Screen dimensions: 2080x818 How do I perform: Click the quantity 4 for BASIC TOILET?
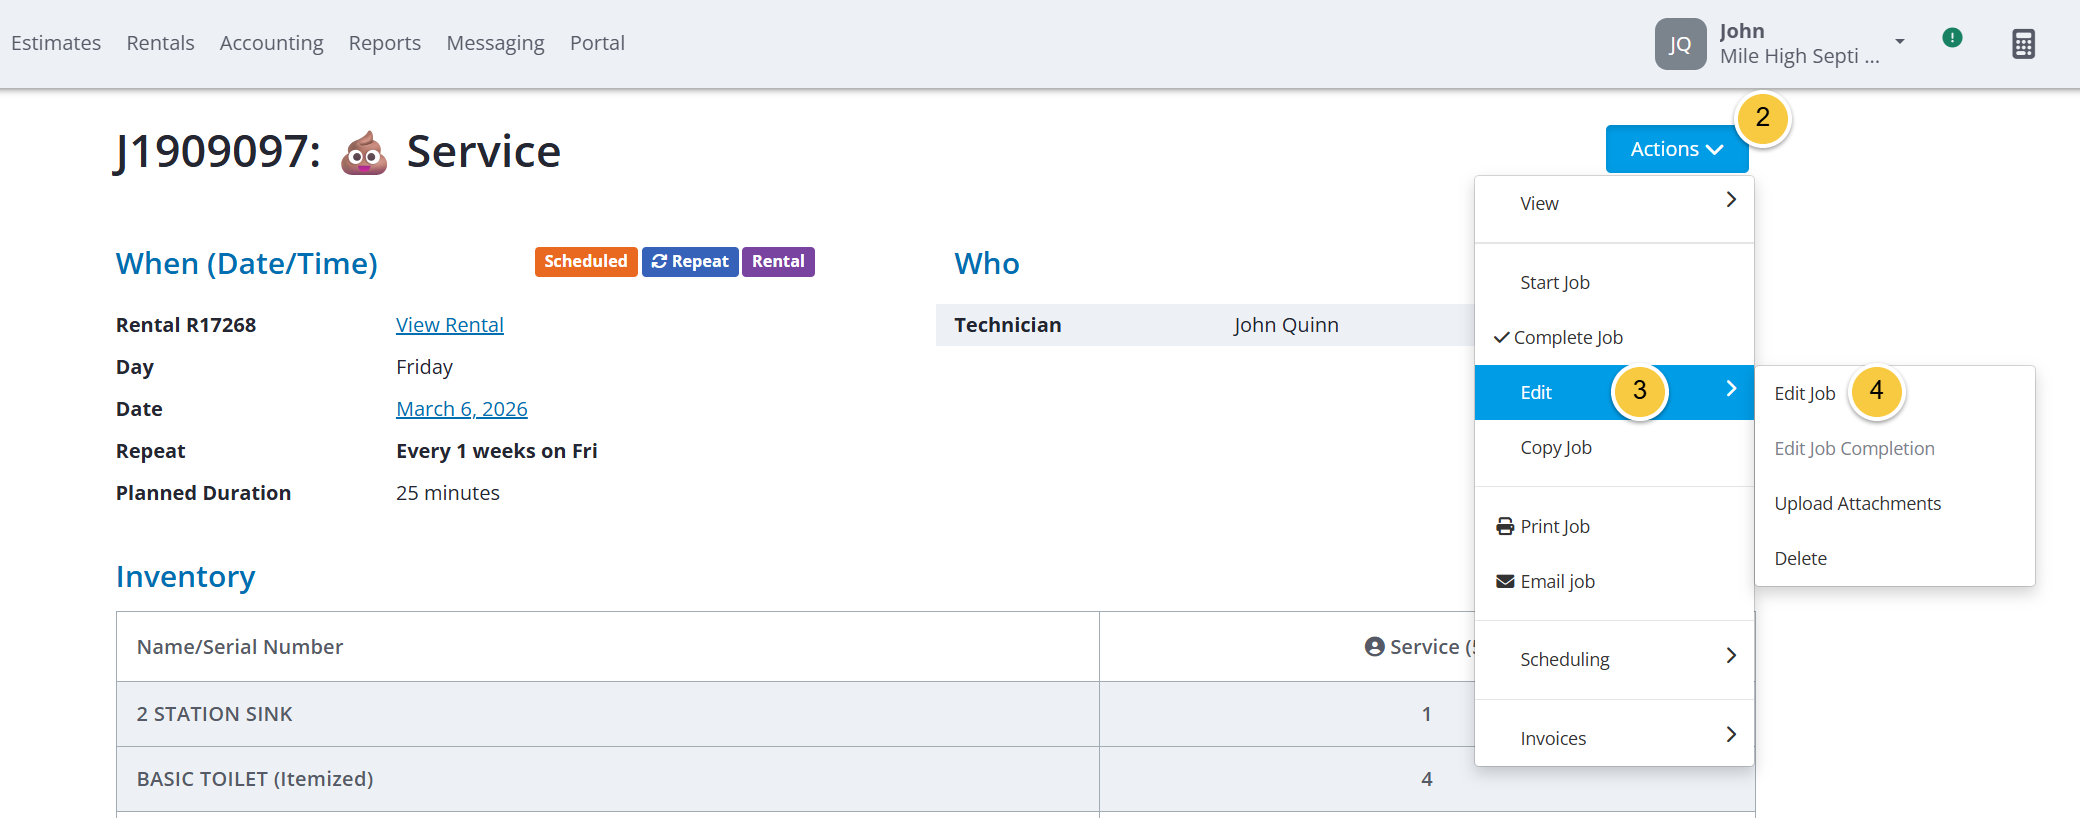click(x=1427, y=779)
